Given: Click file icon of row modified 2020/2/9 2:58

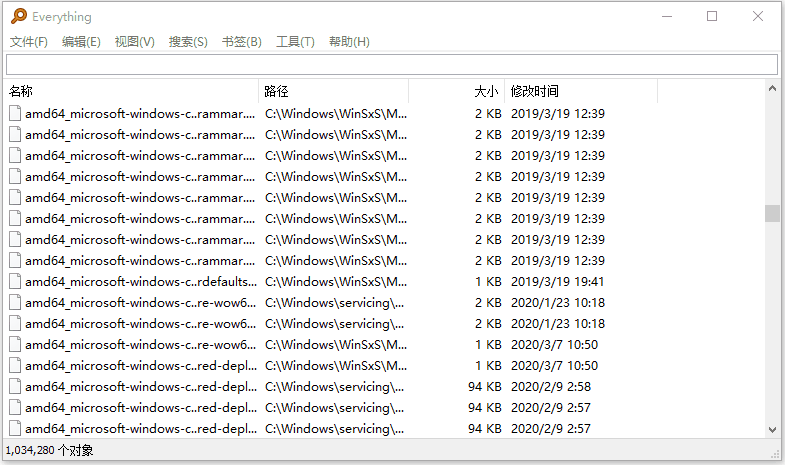Looking at the screenshot, I should point(15,387).
